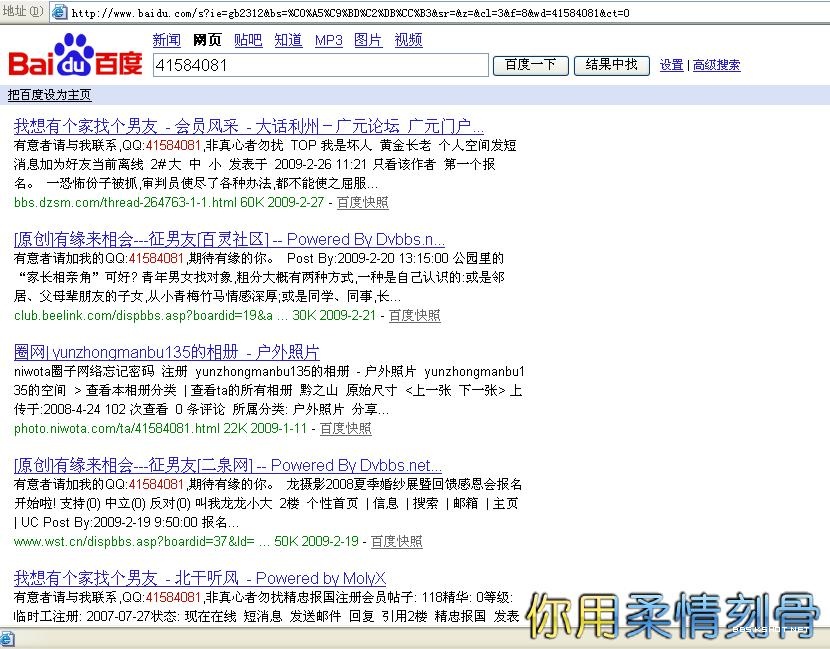Viewport: 830px width, 649px height.
Task: Click the search box containing 41584081
Action: pos(320,65)
